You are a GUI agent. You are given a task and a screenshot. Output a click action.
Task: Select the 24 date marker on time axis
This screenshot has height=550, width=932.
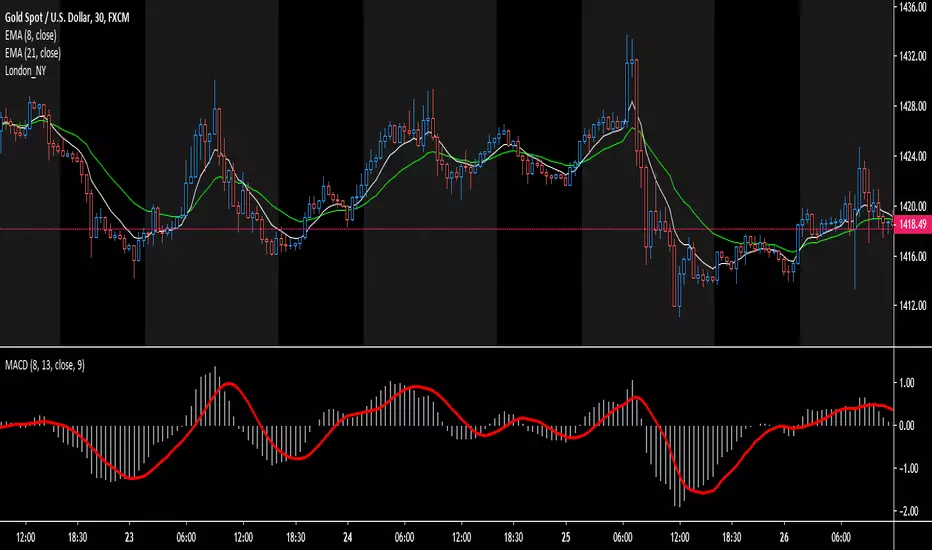[347, 538]
